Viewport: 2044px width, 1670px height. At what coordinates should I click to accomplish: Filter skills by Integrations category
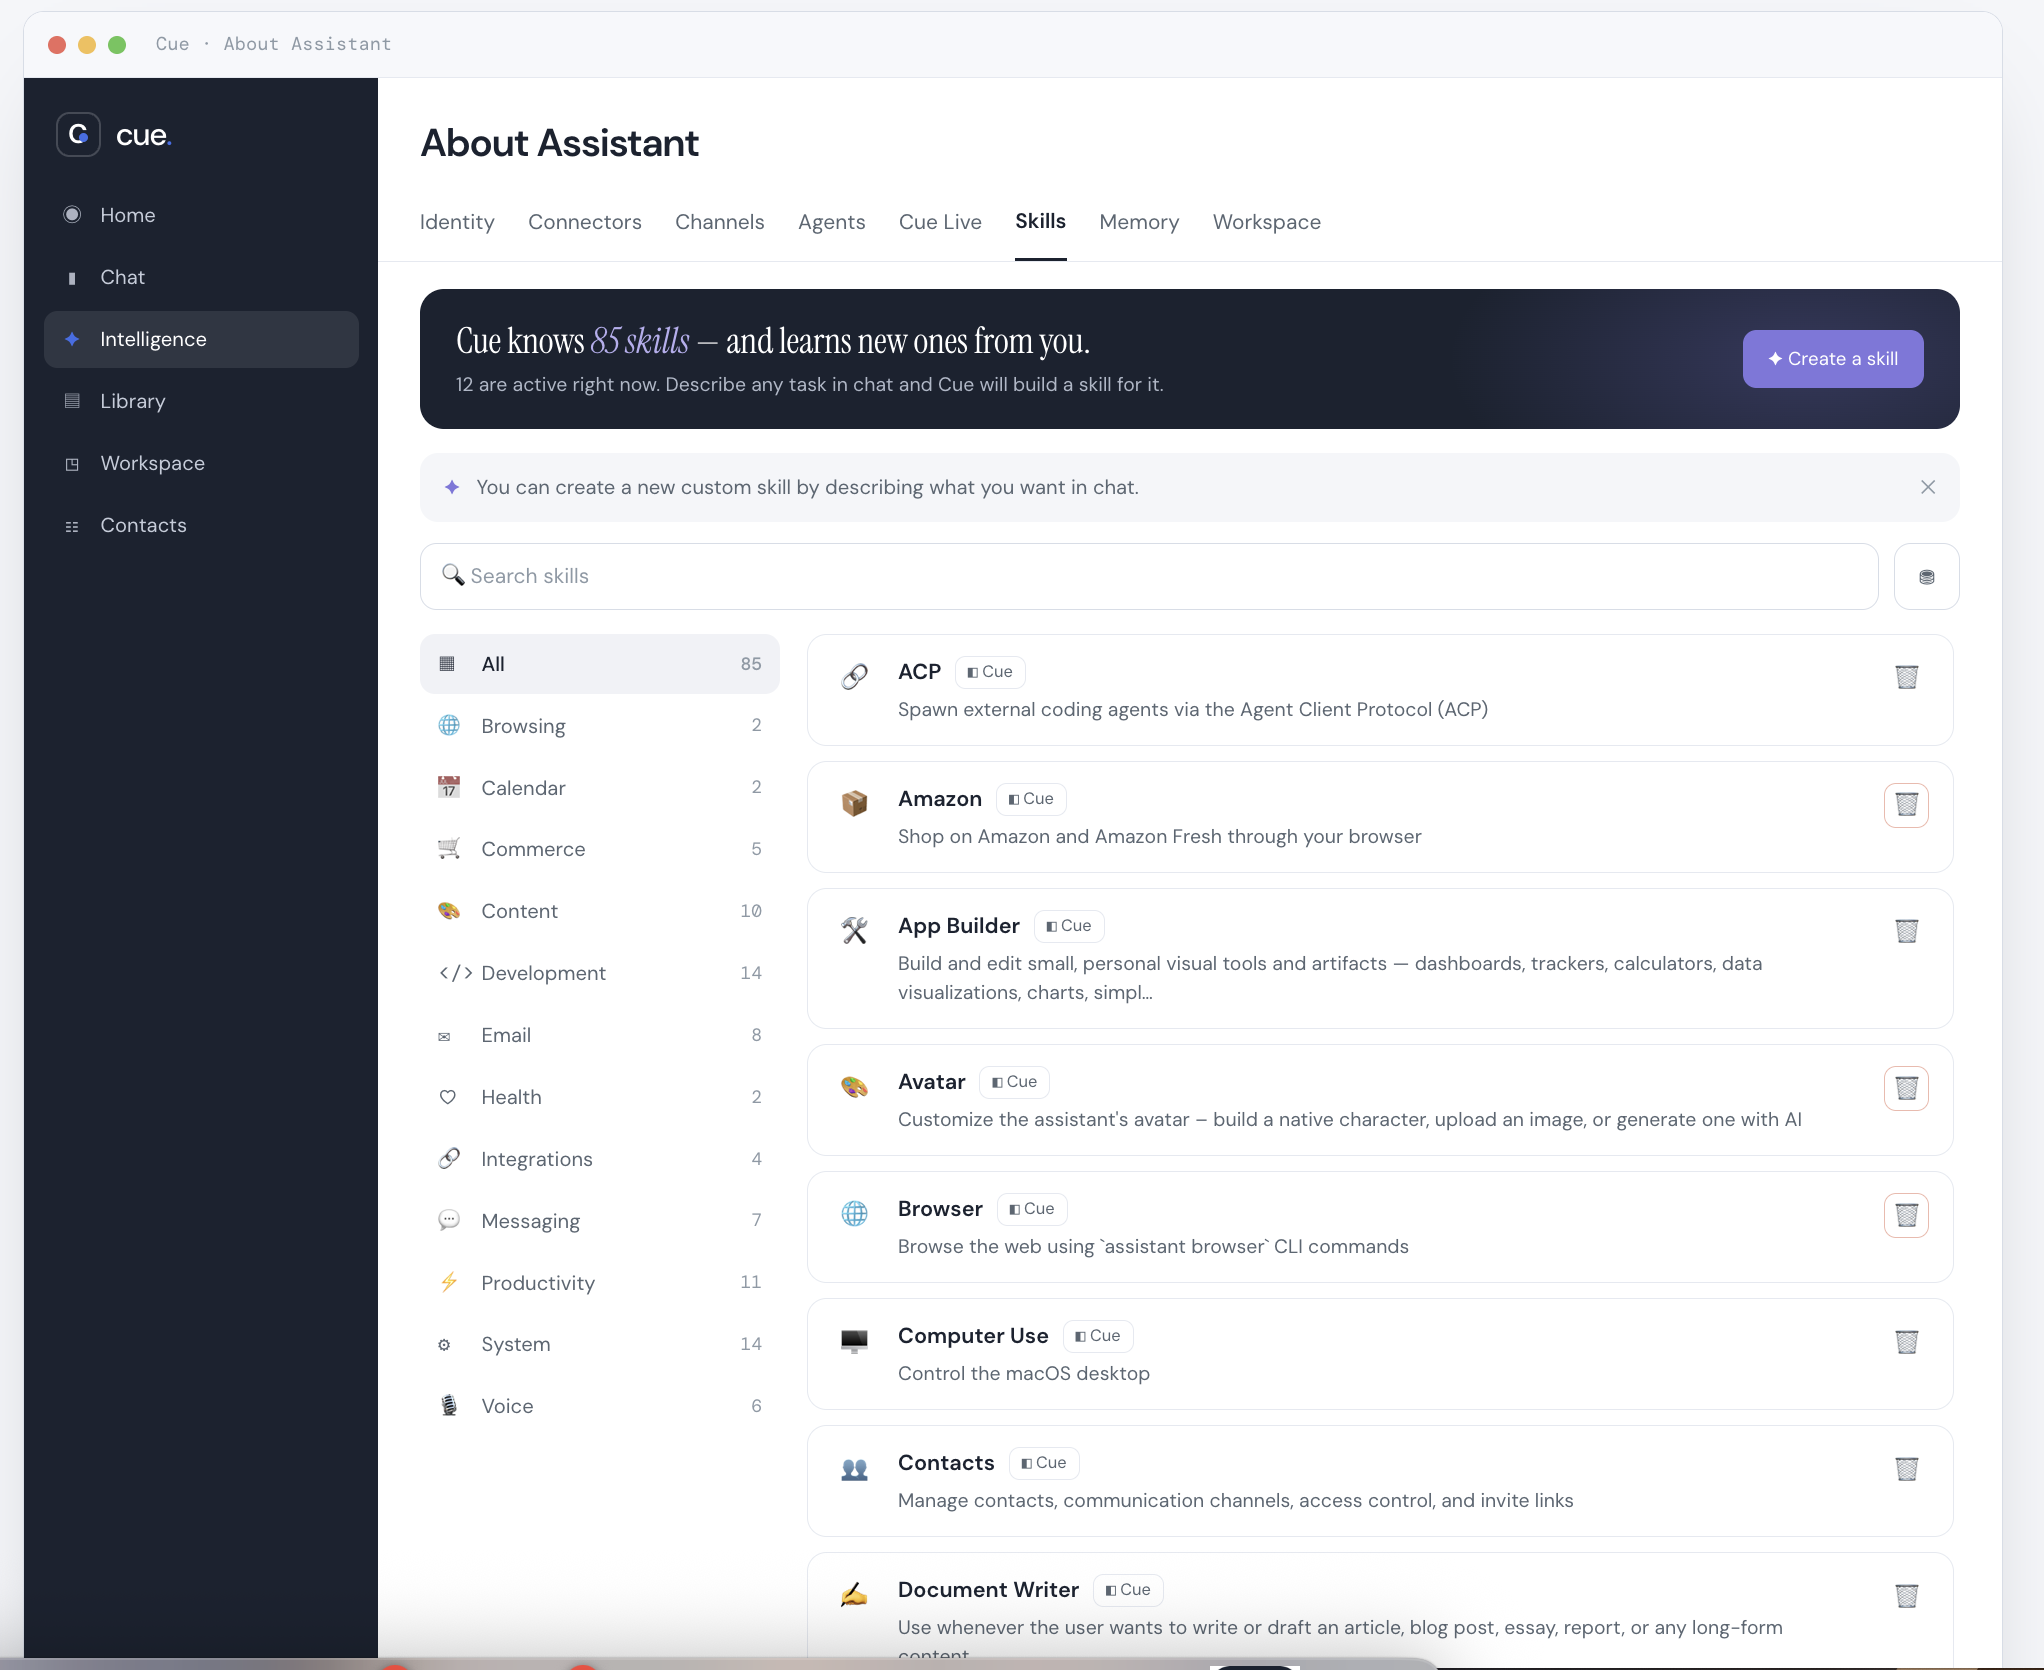[x=599, y=1159]
